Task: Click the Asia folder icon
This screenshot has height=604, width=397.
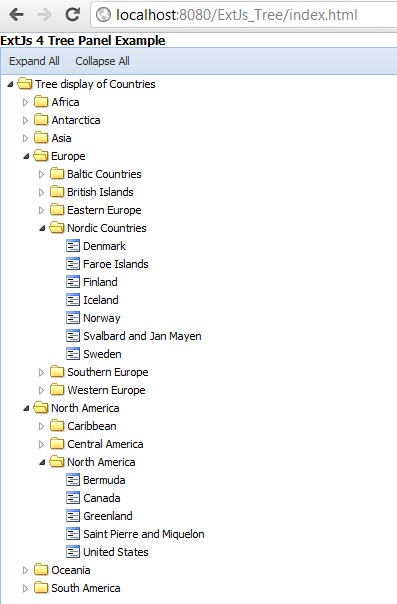Action: [x=41, y=138]
